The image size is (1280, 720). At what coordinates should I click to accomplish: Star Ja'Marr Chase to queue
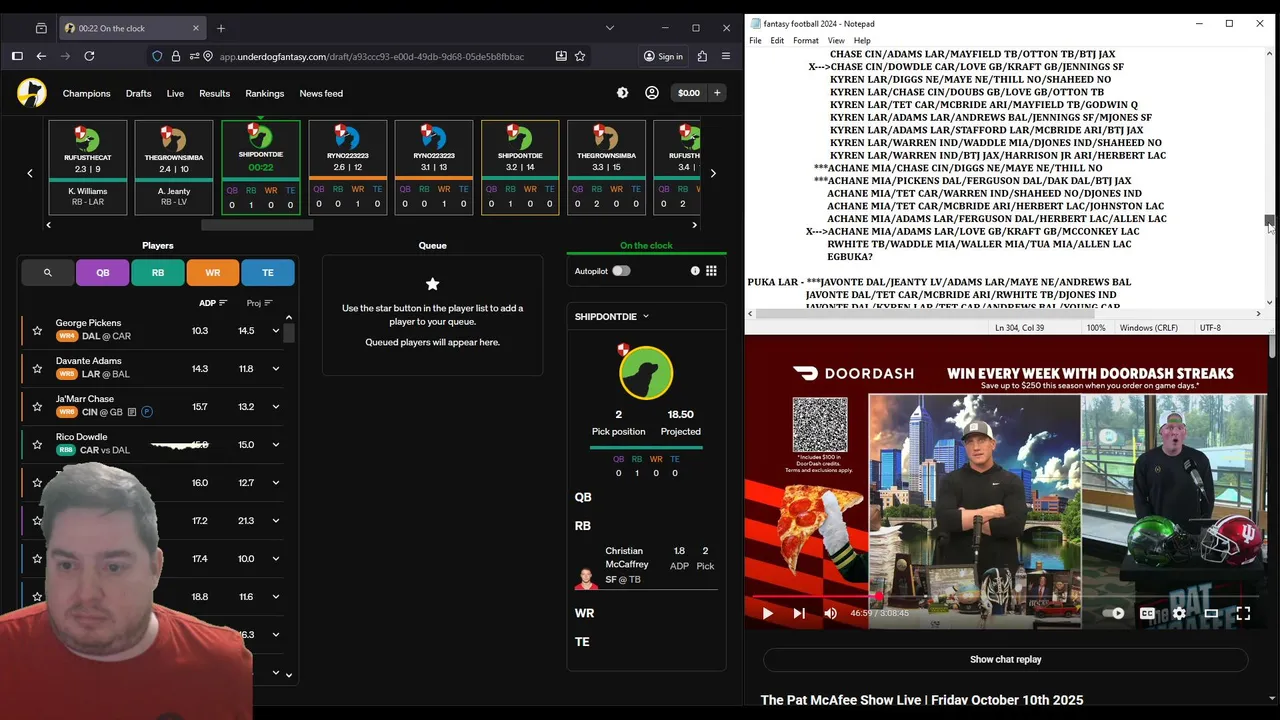click(37, 406)
